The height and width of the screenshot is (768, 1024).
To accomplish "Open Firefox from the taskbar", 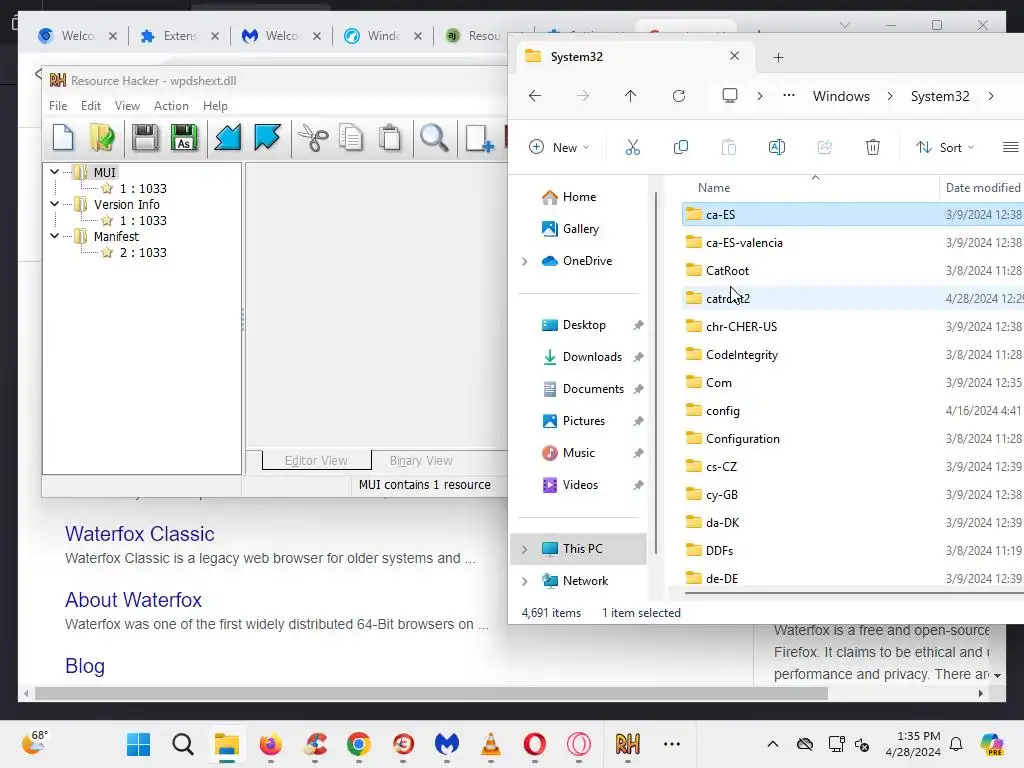I will (270, 744).
